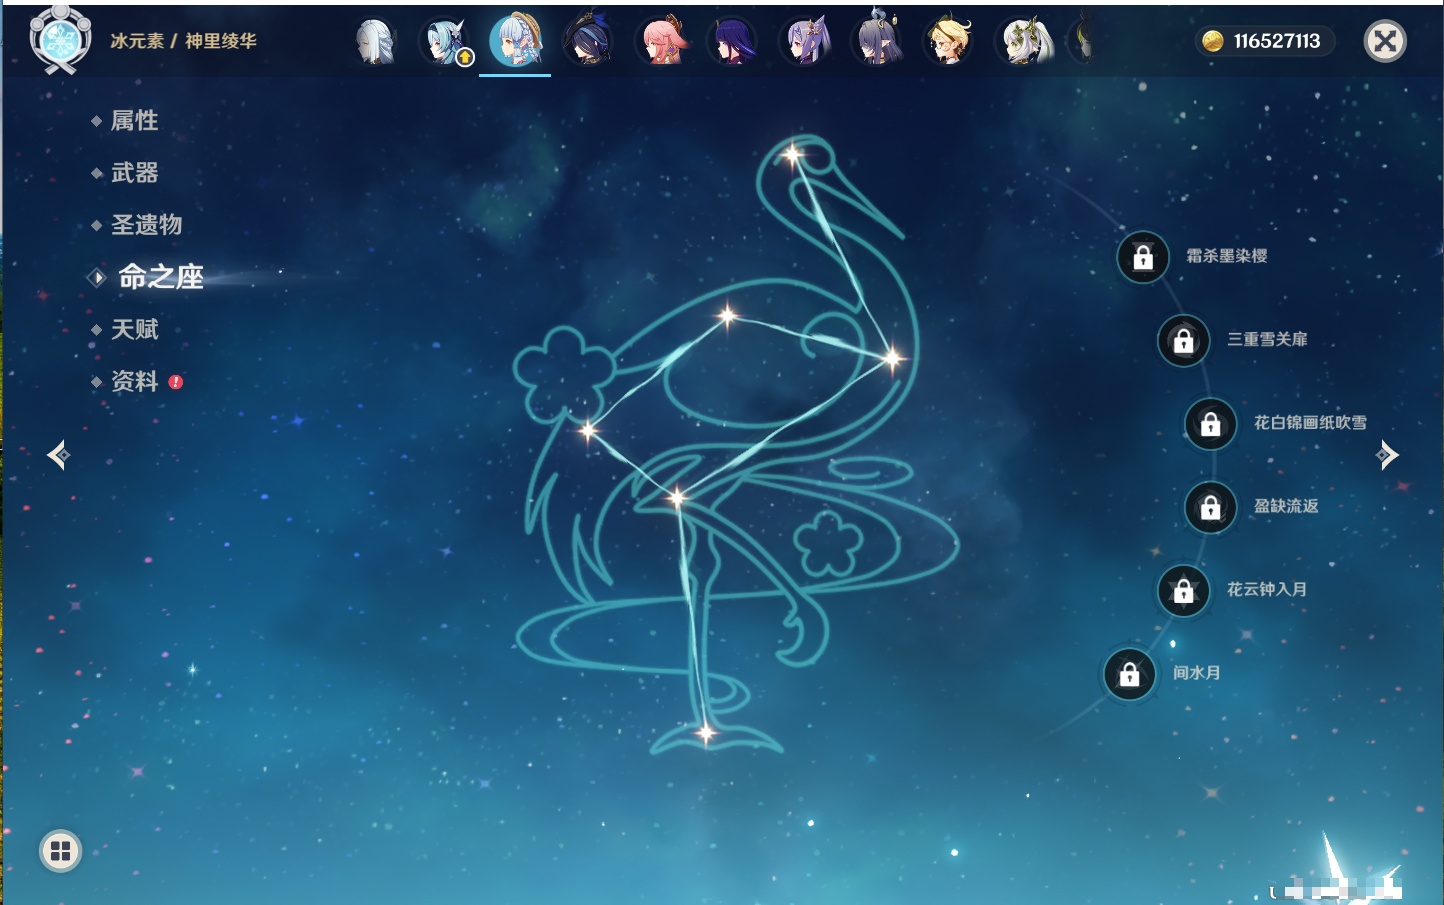Open the locked constellation 花云钟入月
The height and width of the screenshot is (905, 1444).
(x=1184, y=590)
